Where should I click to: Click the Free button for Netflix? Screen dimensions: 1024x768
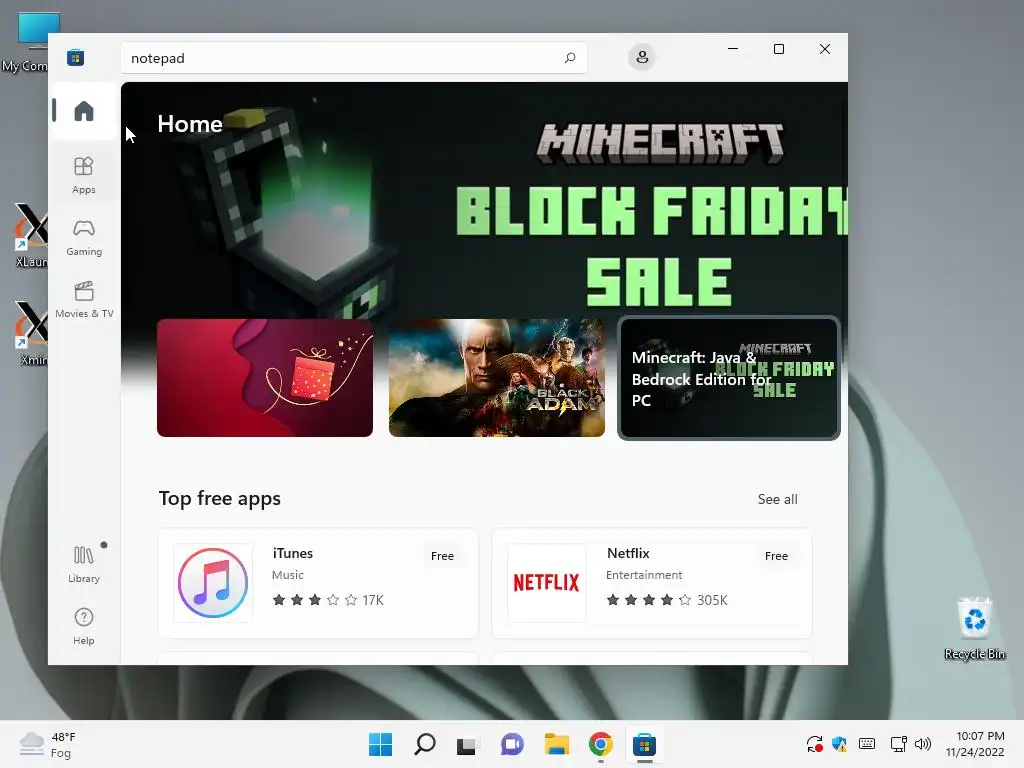click(776, 556)
